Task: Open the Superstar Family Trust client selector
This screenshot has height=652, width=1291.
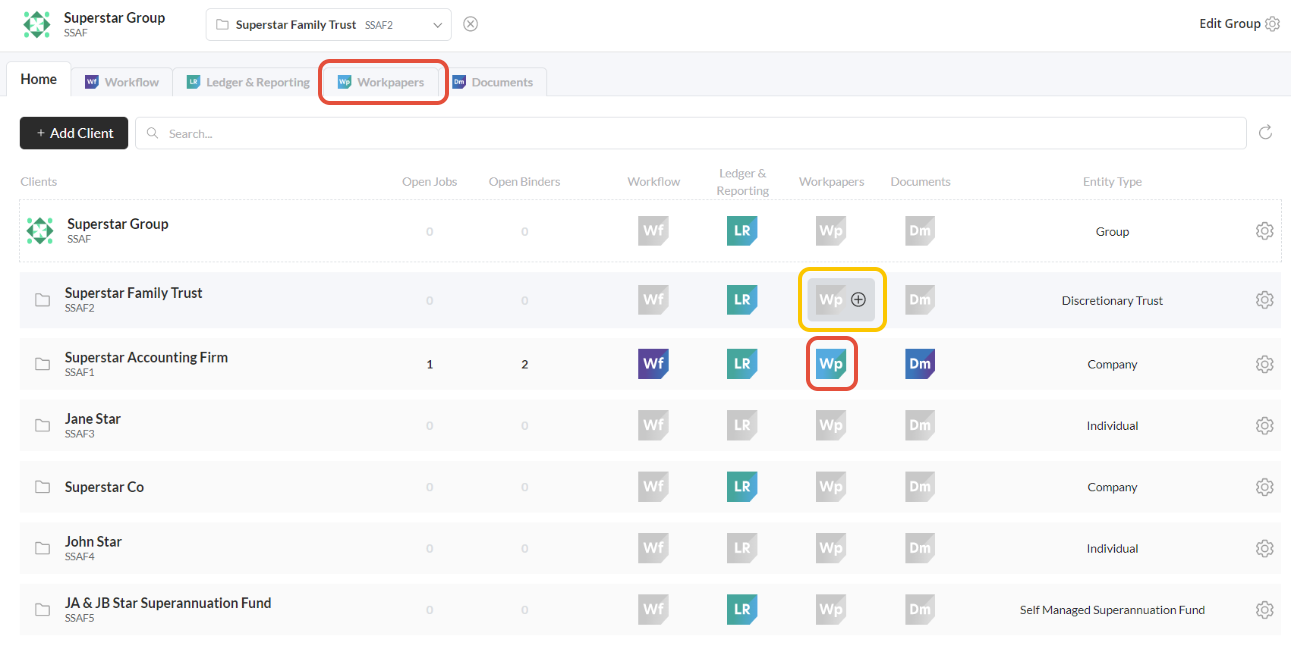Action: click(x=328, y=23)
